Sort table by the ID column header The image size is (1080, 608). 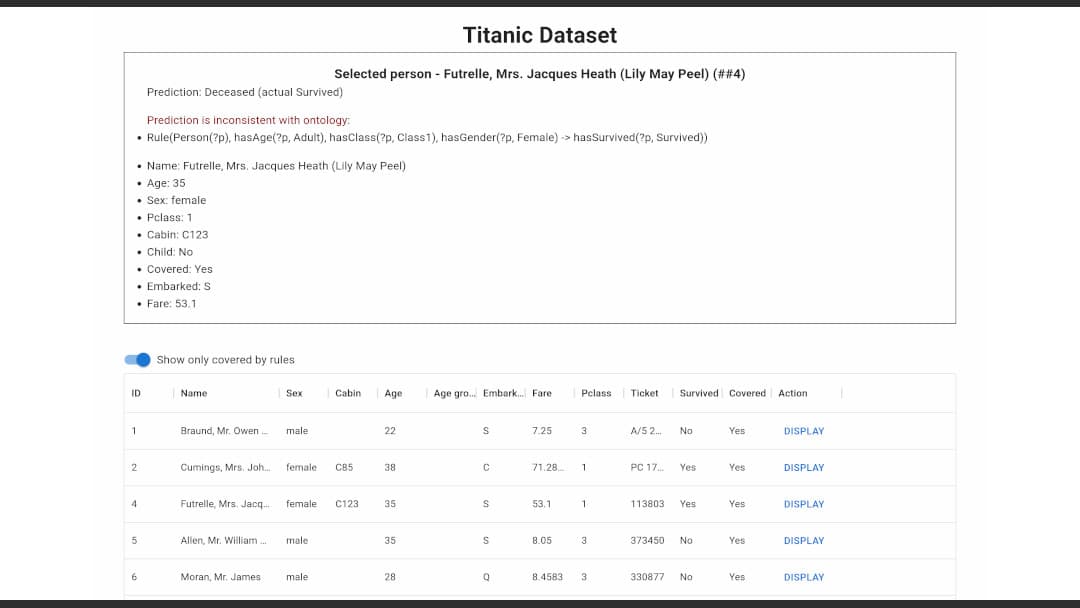(x=136, y=394)
